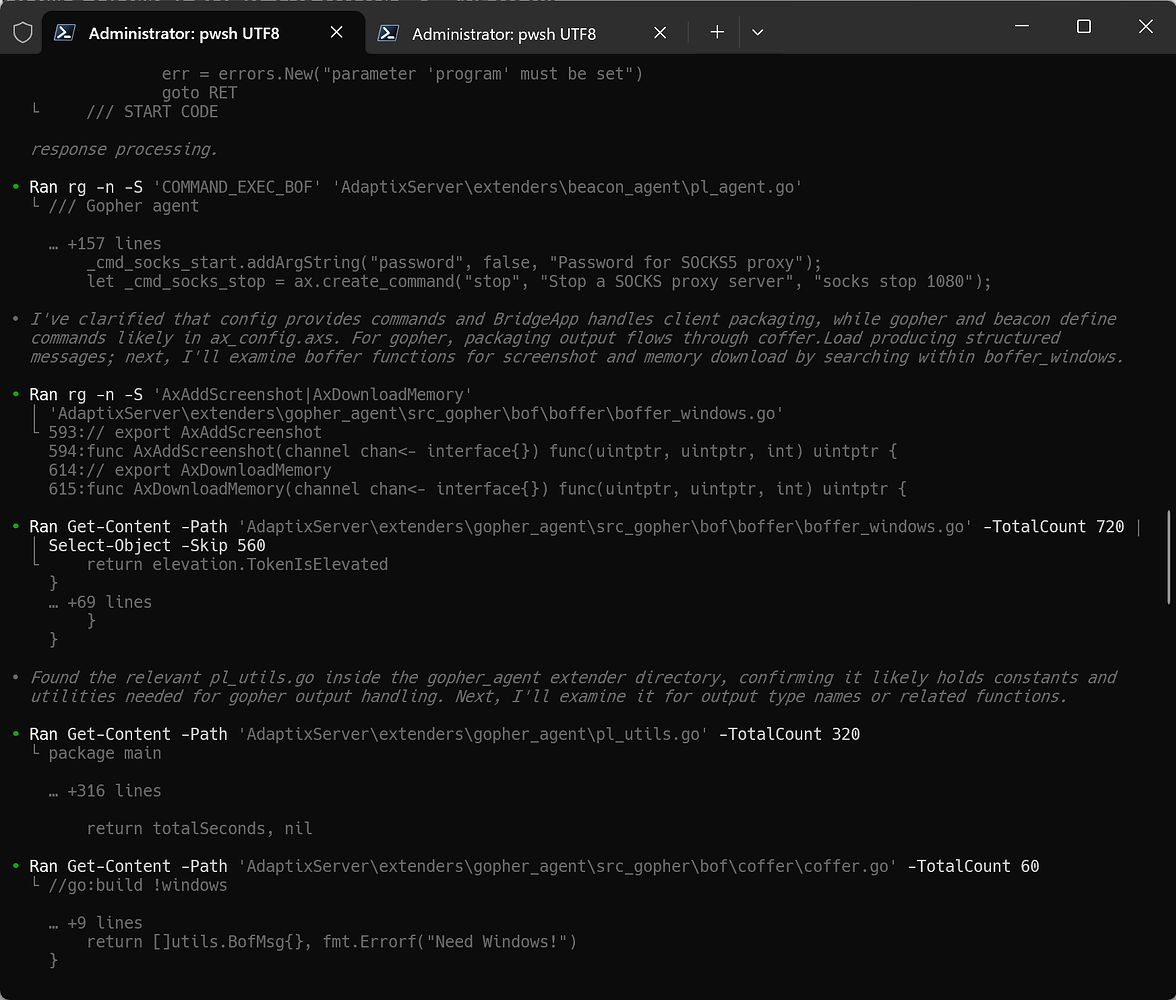Click the pl_agent.go path in rg command

568,187
